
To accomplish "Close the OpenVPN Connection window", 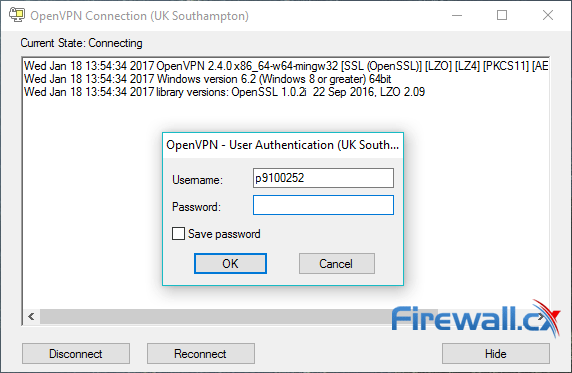I will coord(548,15).
